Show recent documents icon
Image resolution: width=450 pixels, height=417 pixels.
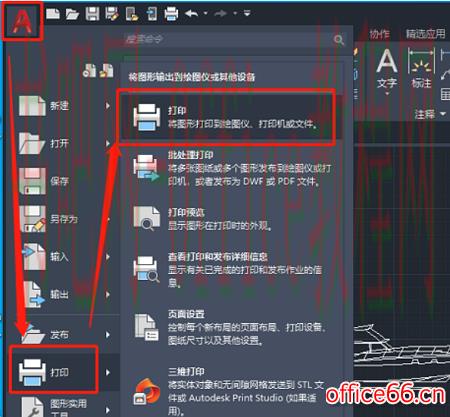(89, 70)
